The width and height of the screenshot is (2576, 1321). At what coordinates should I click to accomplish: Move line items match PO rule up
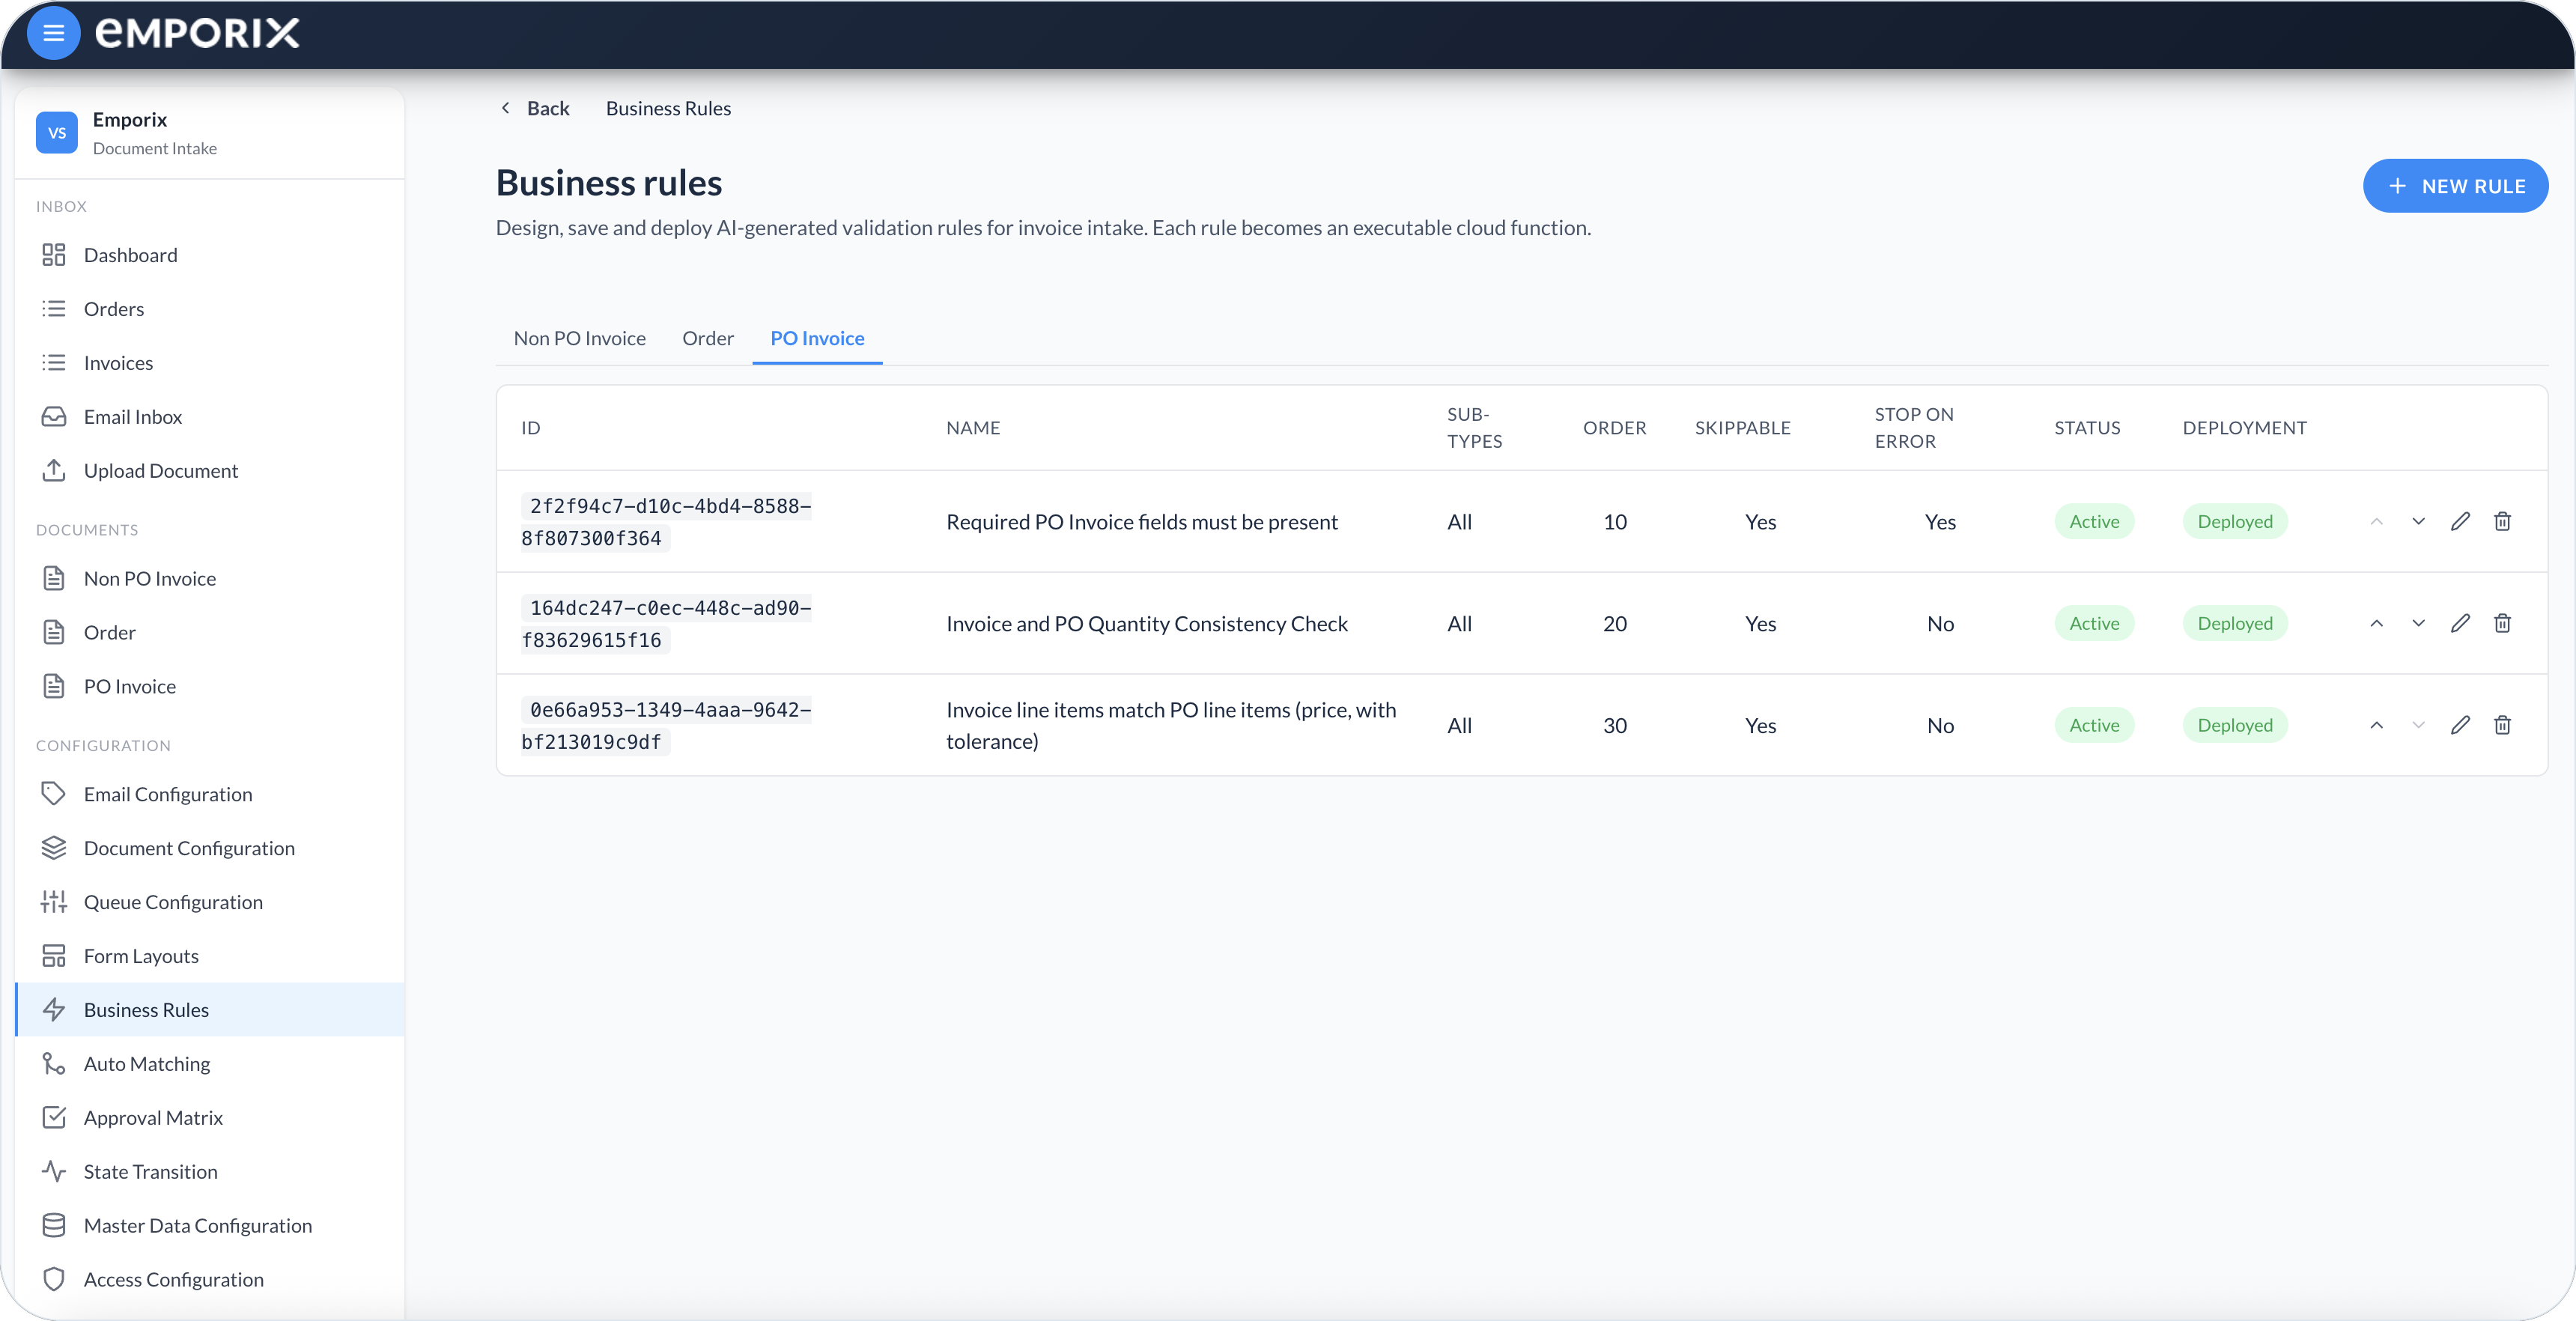pyautogui.click(x=2376, y=725)
